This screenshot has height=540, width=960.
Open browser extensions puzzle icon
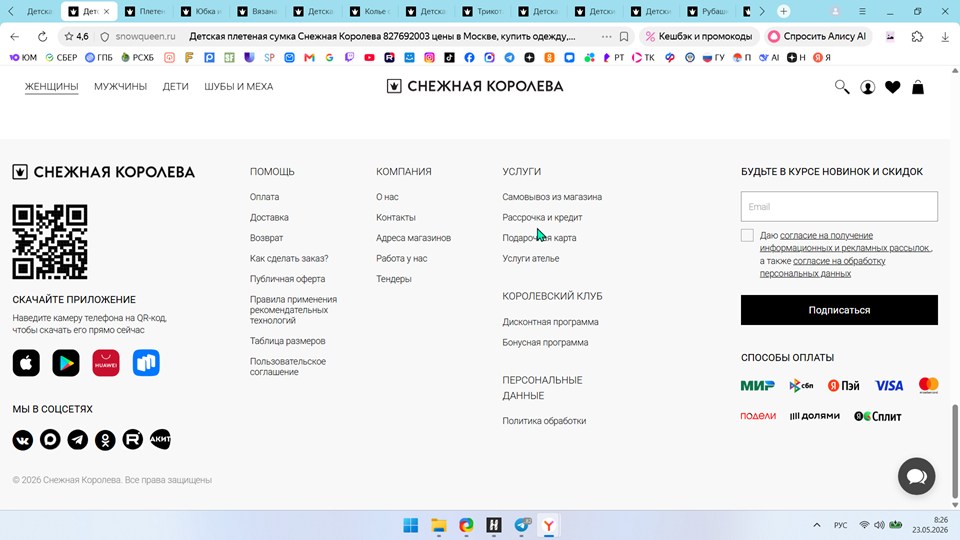tap(917, 37)
